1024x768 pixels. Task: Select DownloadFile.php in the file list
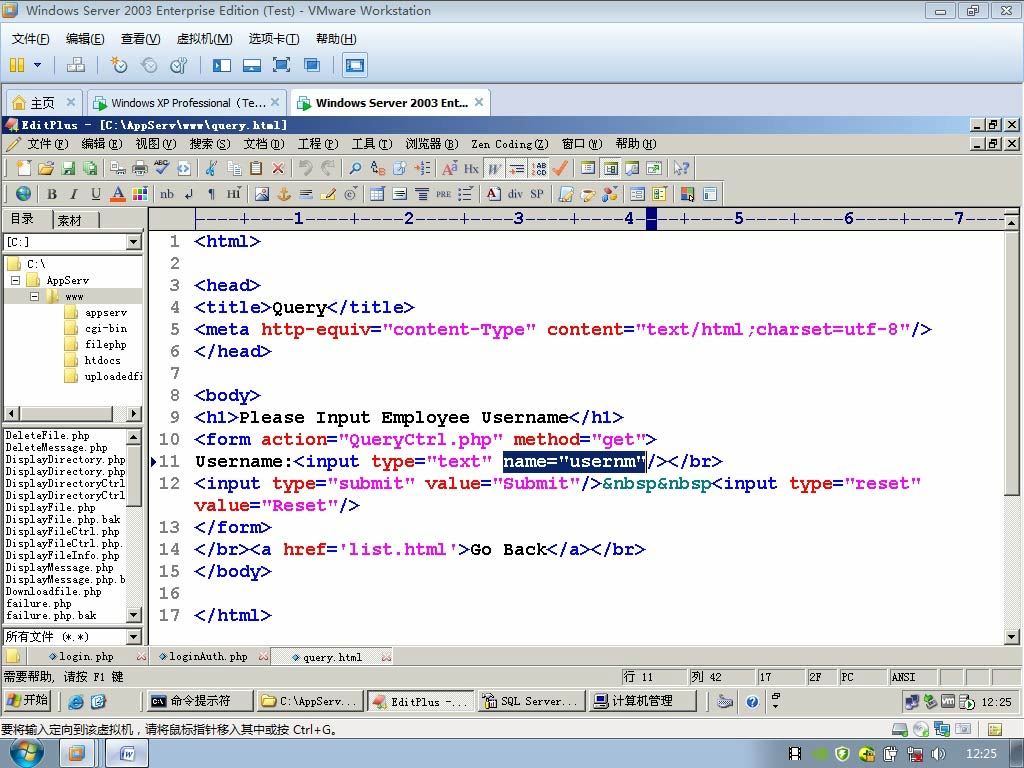(x=54, y=592)
